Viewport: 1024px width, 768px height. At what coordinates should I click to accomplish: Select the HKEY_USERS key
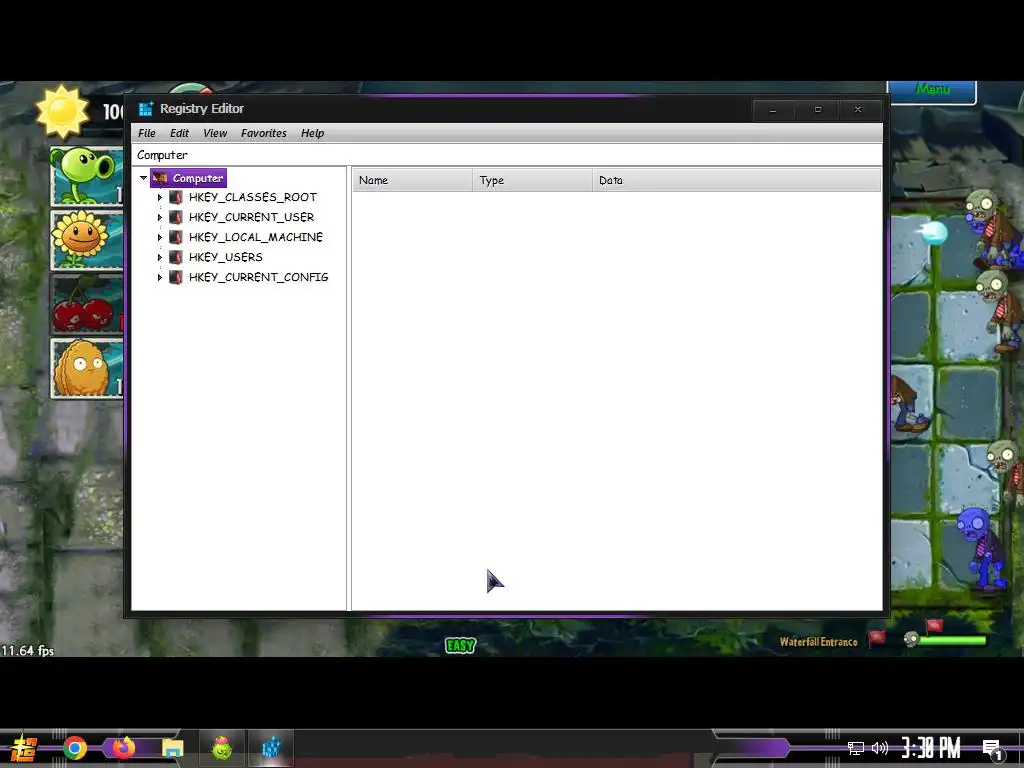pos(225,257)
